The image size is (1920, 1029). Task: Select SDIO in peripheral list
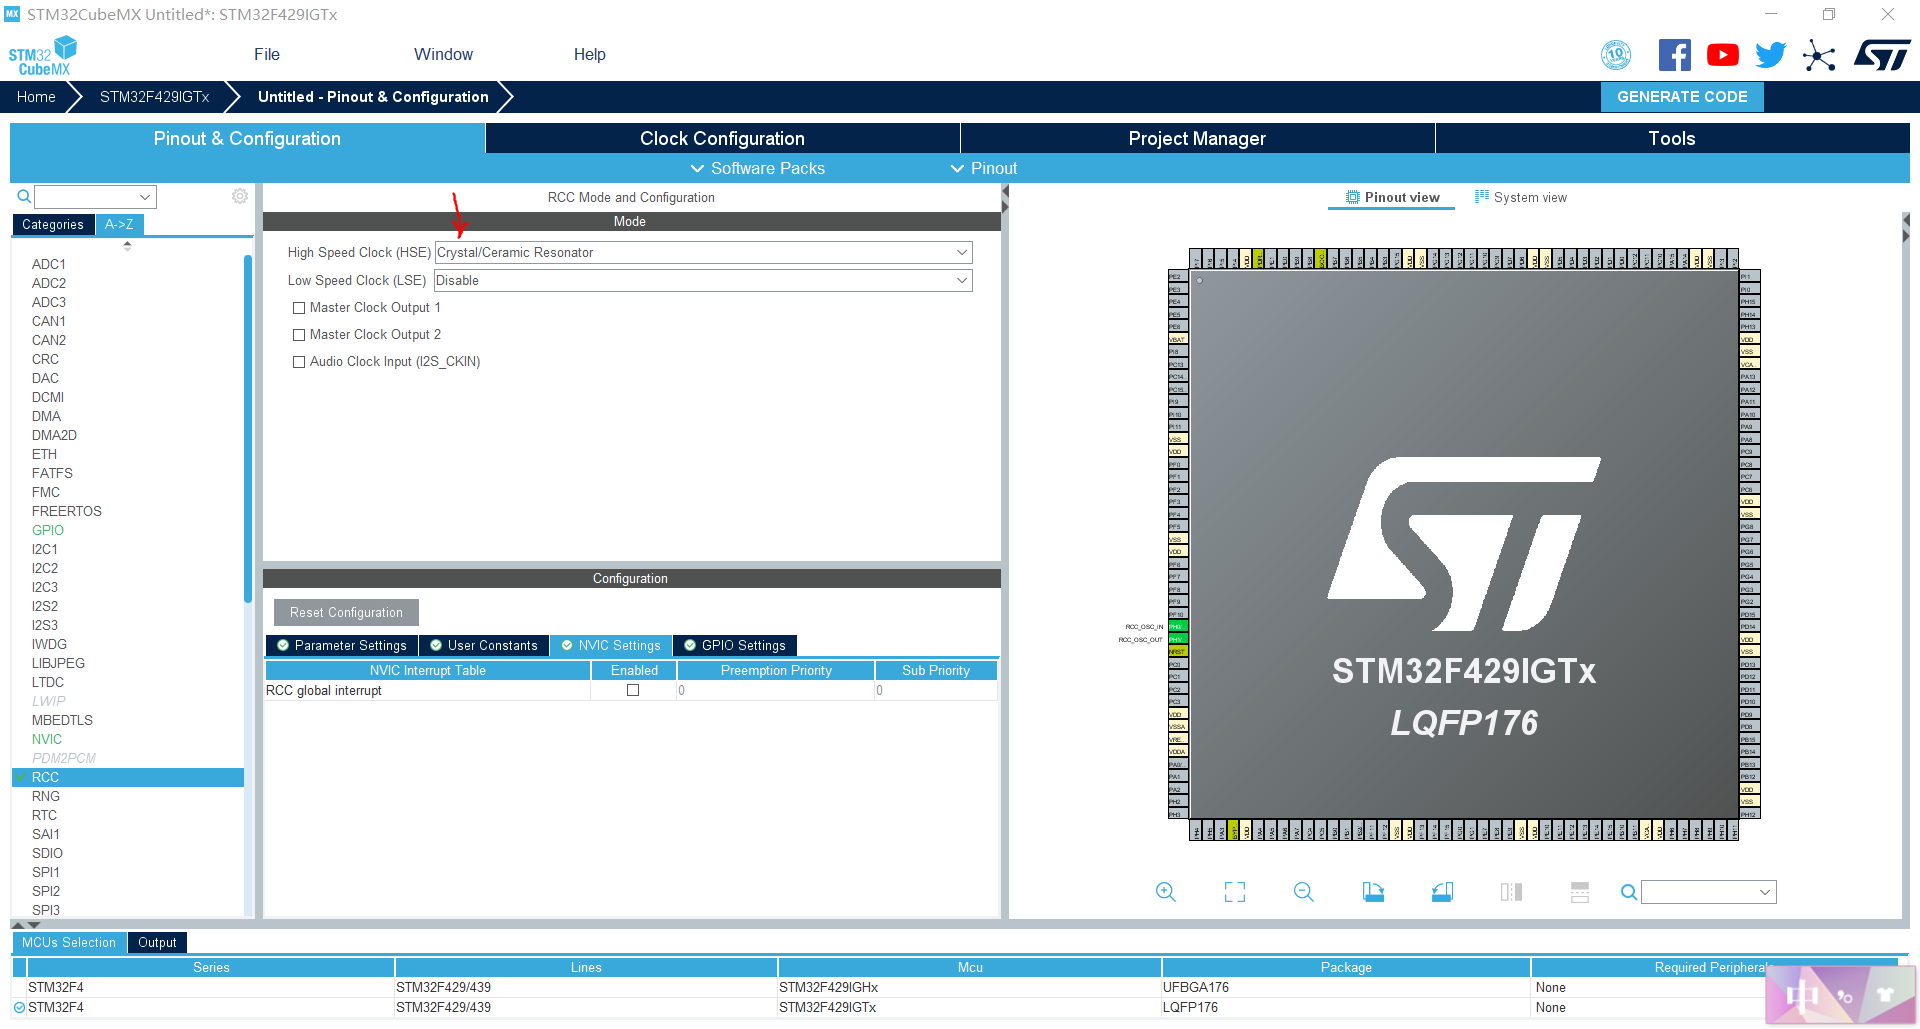47,854
